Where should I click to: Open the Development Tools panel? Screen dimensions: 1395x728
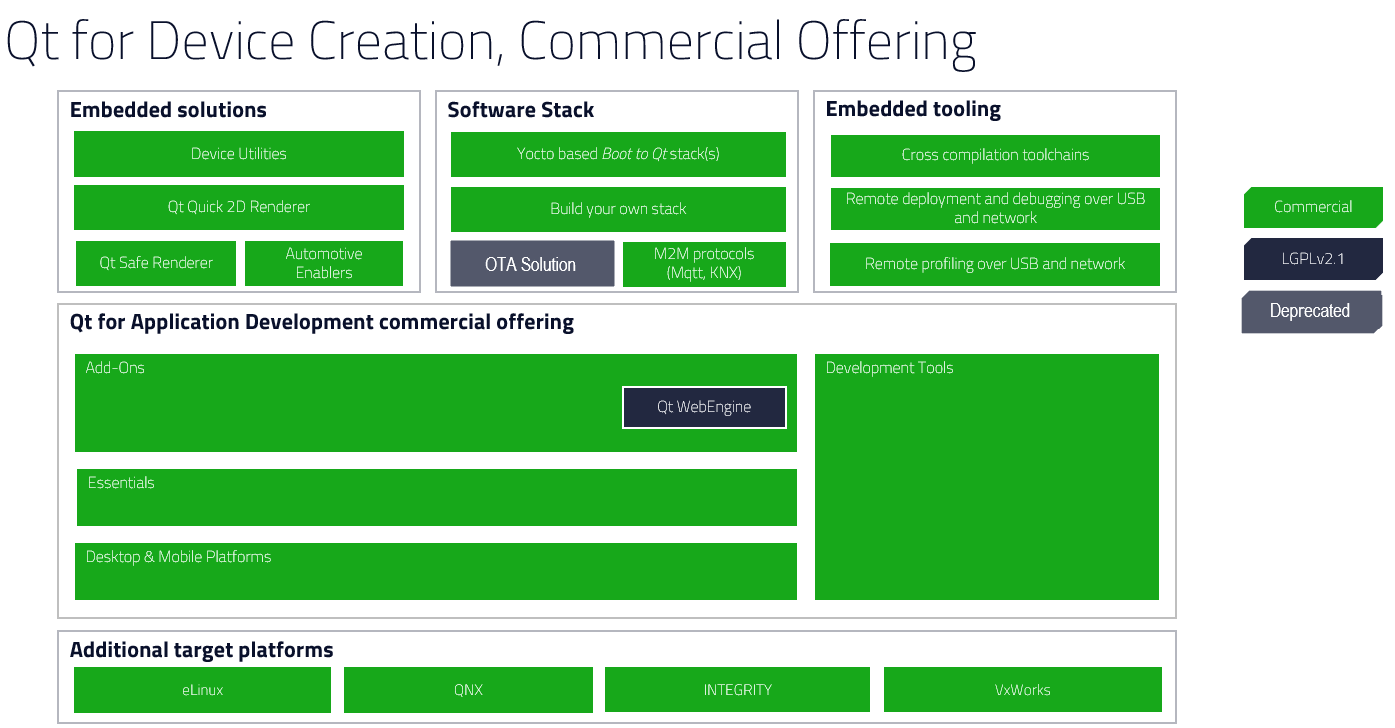(986, 477)
